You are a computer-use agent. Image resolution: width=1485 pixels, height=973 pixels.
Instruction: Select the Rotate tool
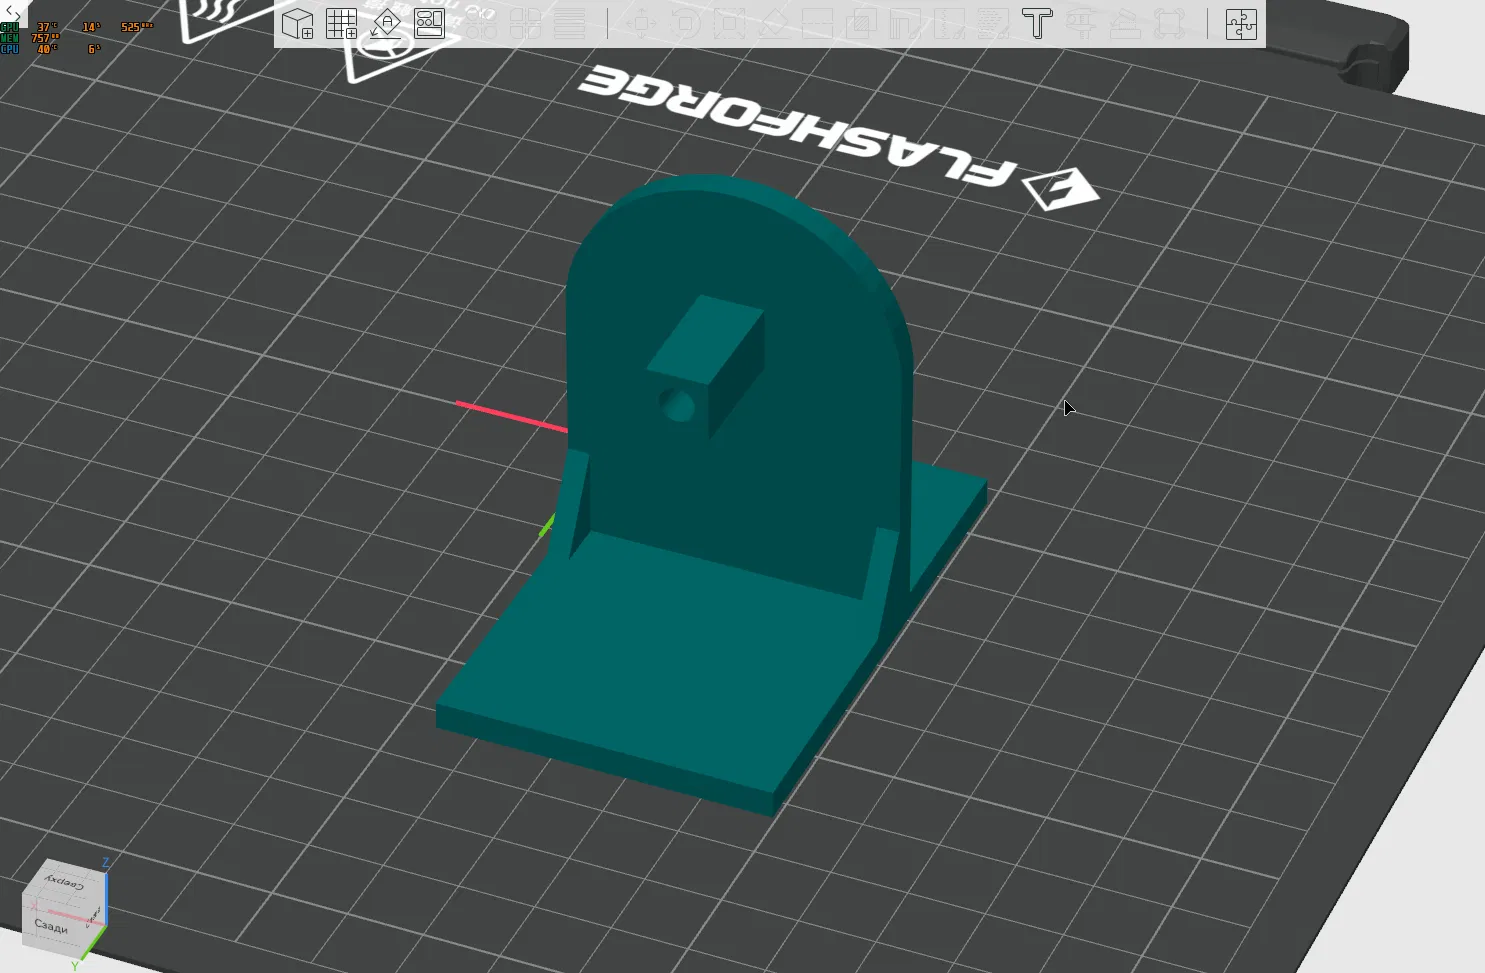pyautogui.click(x=685, y=24)
